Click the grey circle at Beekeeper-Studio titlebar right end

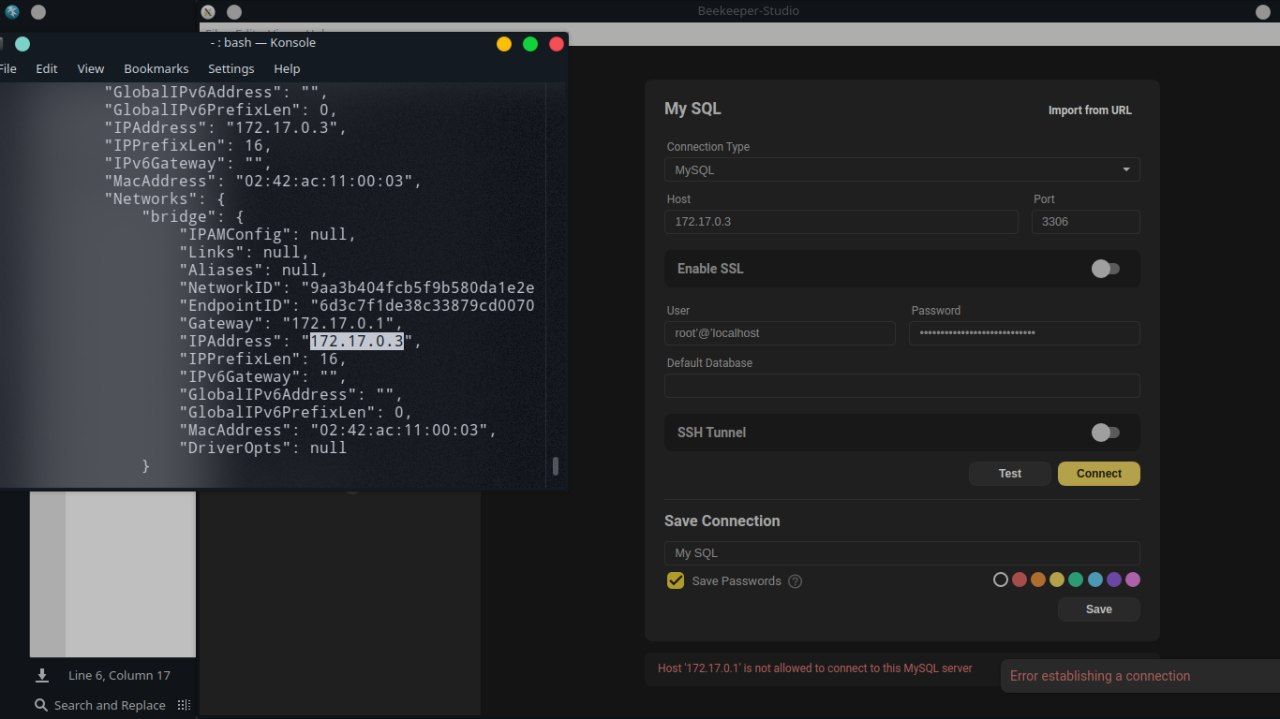tap(1262, 12)
